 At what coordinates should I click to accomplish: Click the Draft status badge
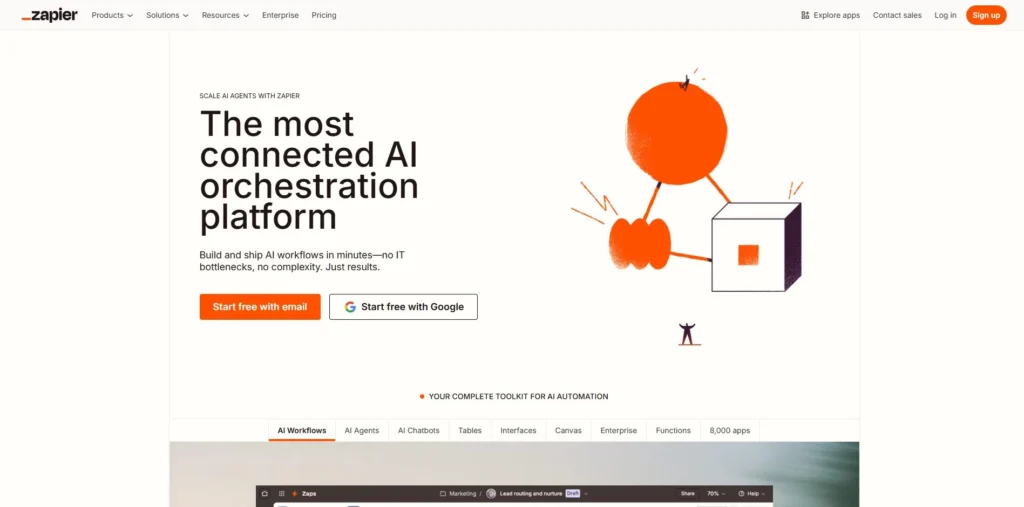pos(573,494)
